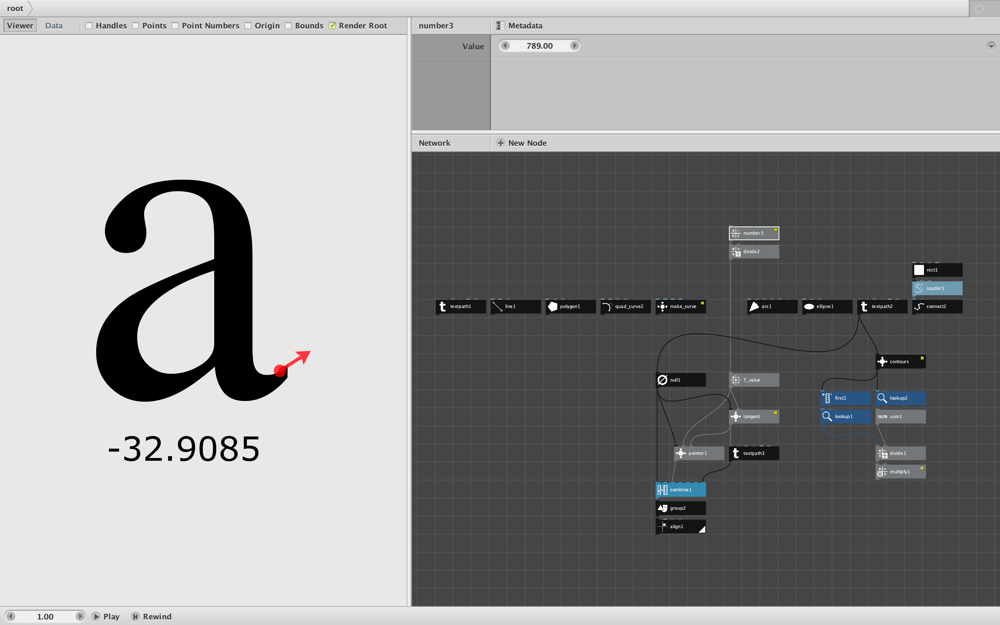Select the rect1 node
The width and height of the screenshot is (1000, 625).
pos(938,270)
